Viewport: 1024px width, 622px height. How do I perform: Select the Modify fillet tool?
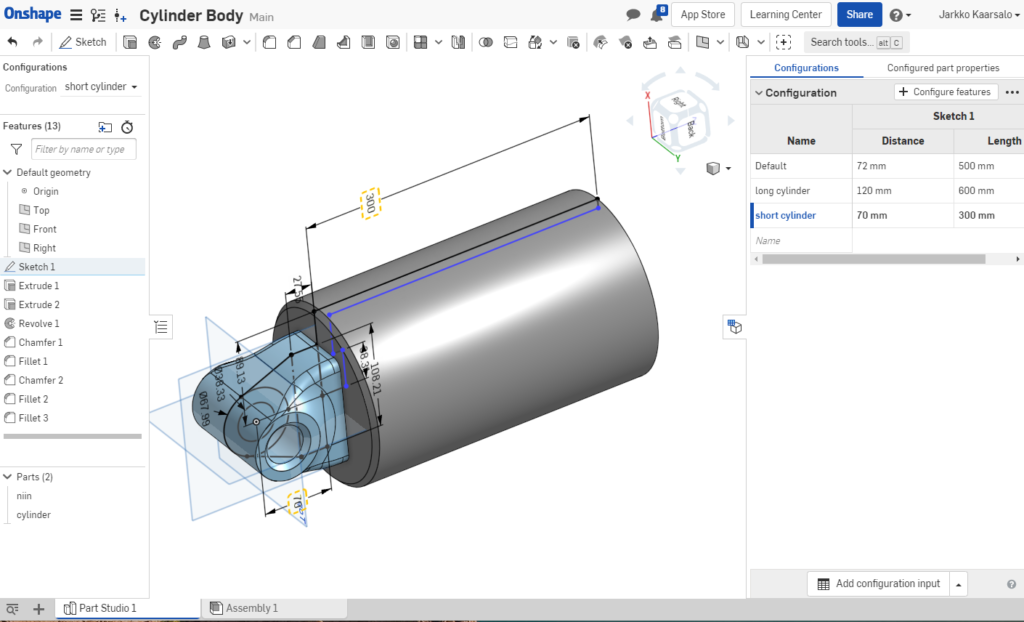pos(600,42)
